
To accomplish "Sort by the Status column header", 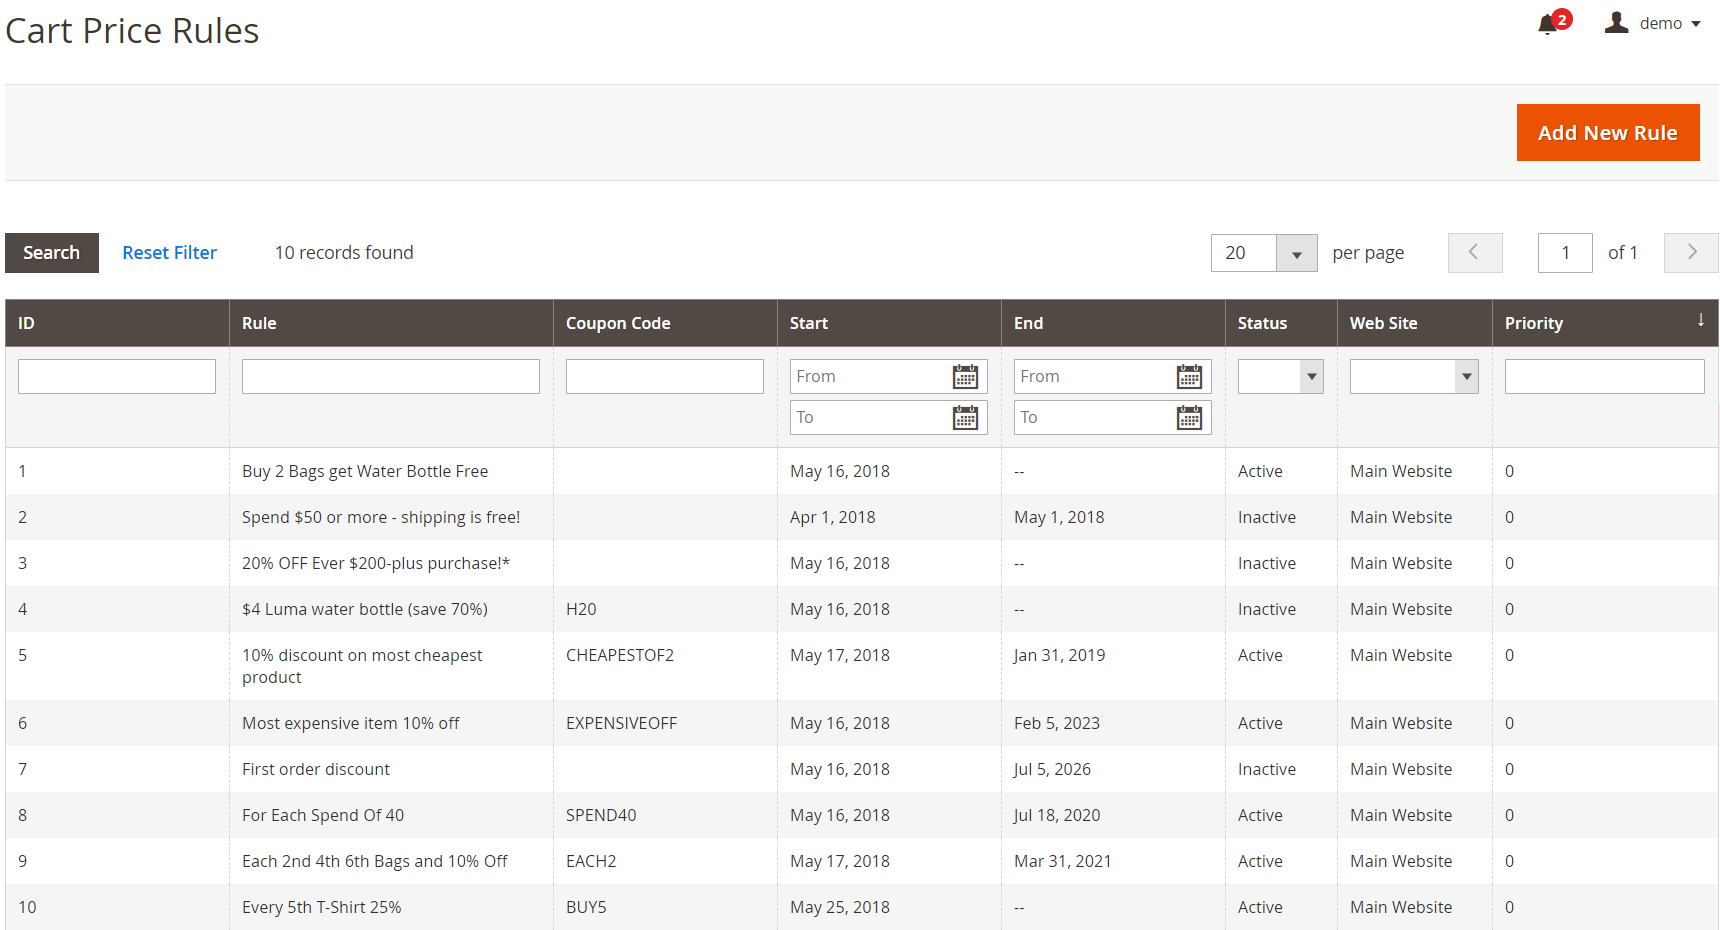I will click(1281, 323).
